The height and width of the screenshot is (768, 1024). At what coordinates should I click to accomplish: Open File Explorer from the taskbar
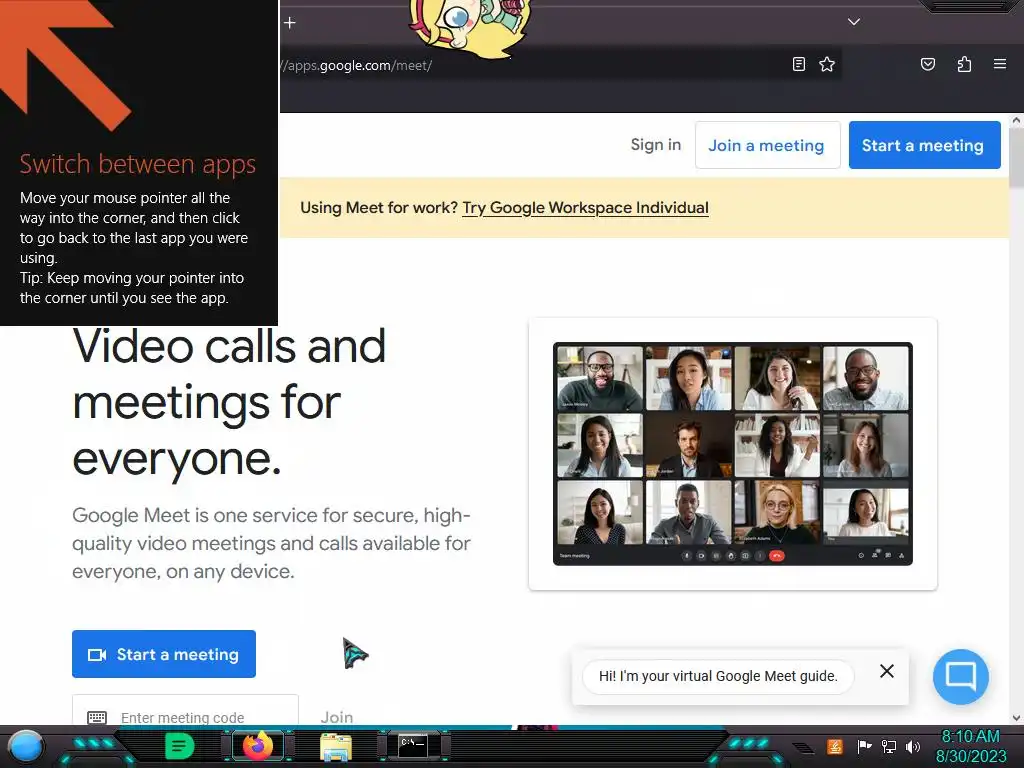336,746
